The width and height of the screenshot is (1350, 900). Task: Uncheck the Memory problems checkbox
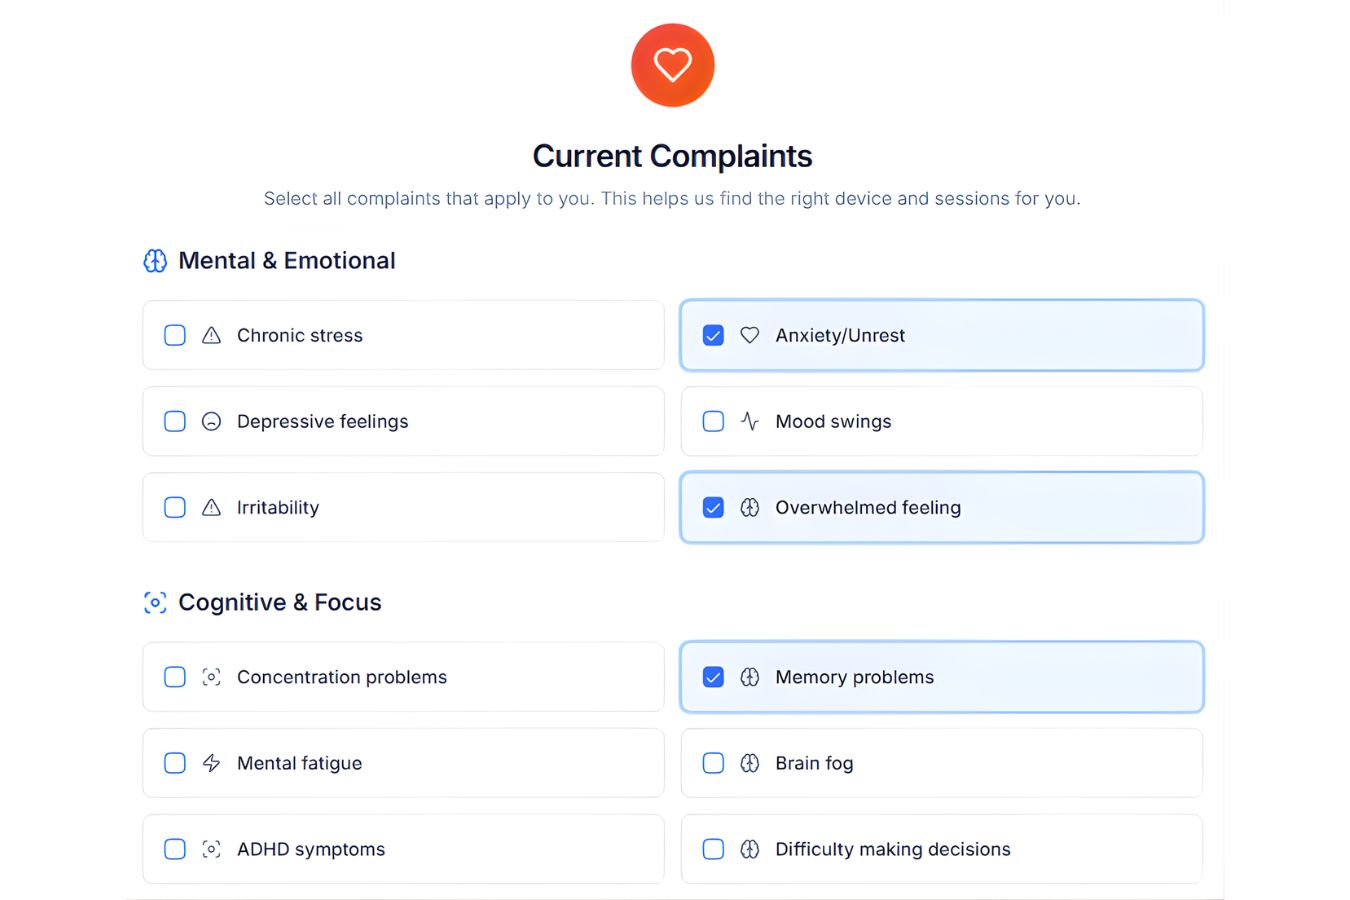point(713,678)
